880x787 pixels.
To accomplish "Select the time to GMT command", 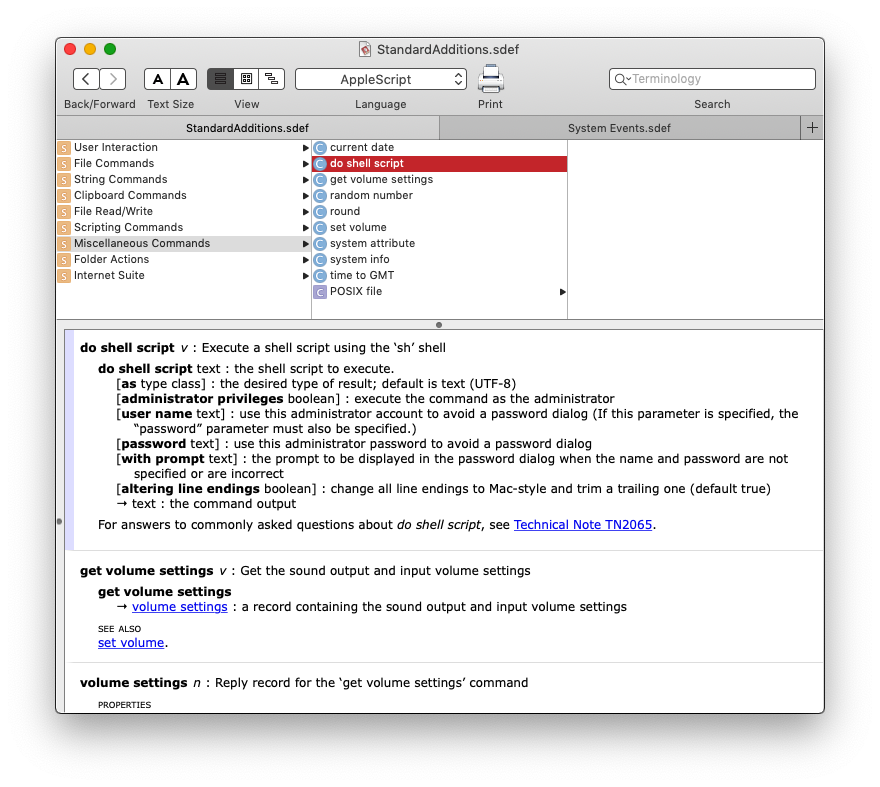I will coord(439,275).
